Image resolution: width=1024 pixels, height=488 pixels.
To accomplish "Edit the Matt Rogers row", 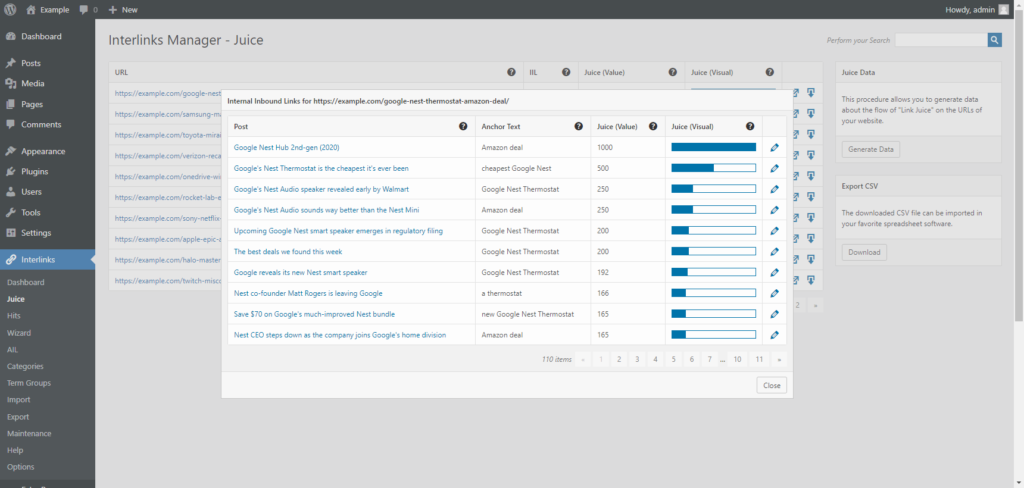I will [775, 293].
